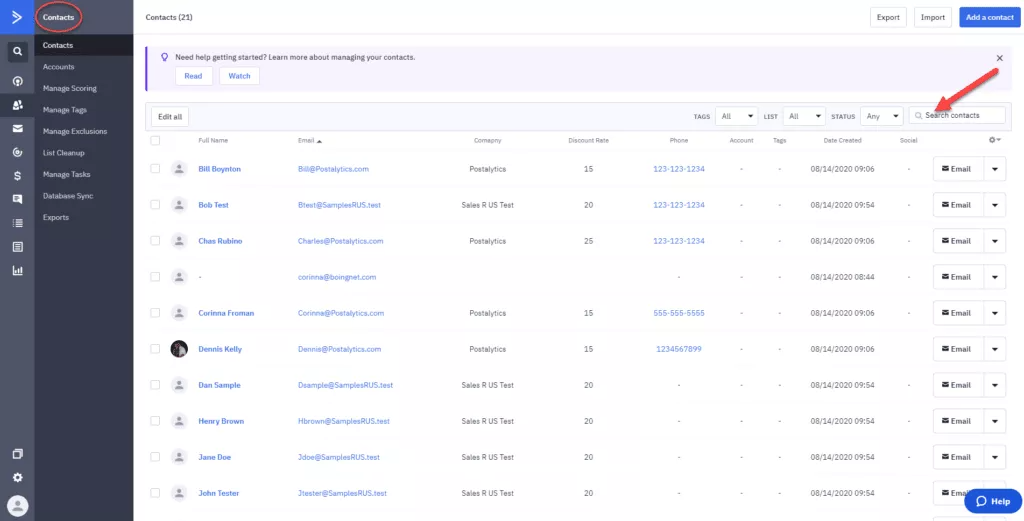
Task: Check the box for Dennis Kelly
Action: click(x=155, y=349)
